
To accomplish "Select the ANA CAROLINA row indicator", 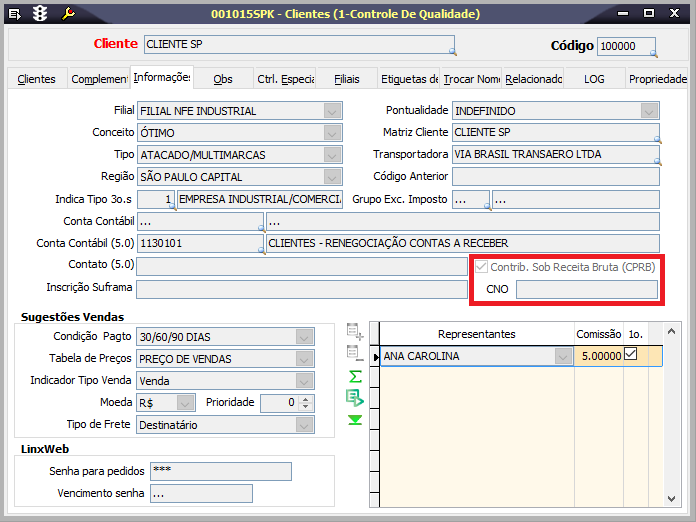I will click(x=375, y=356).
